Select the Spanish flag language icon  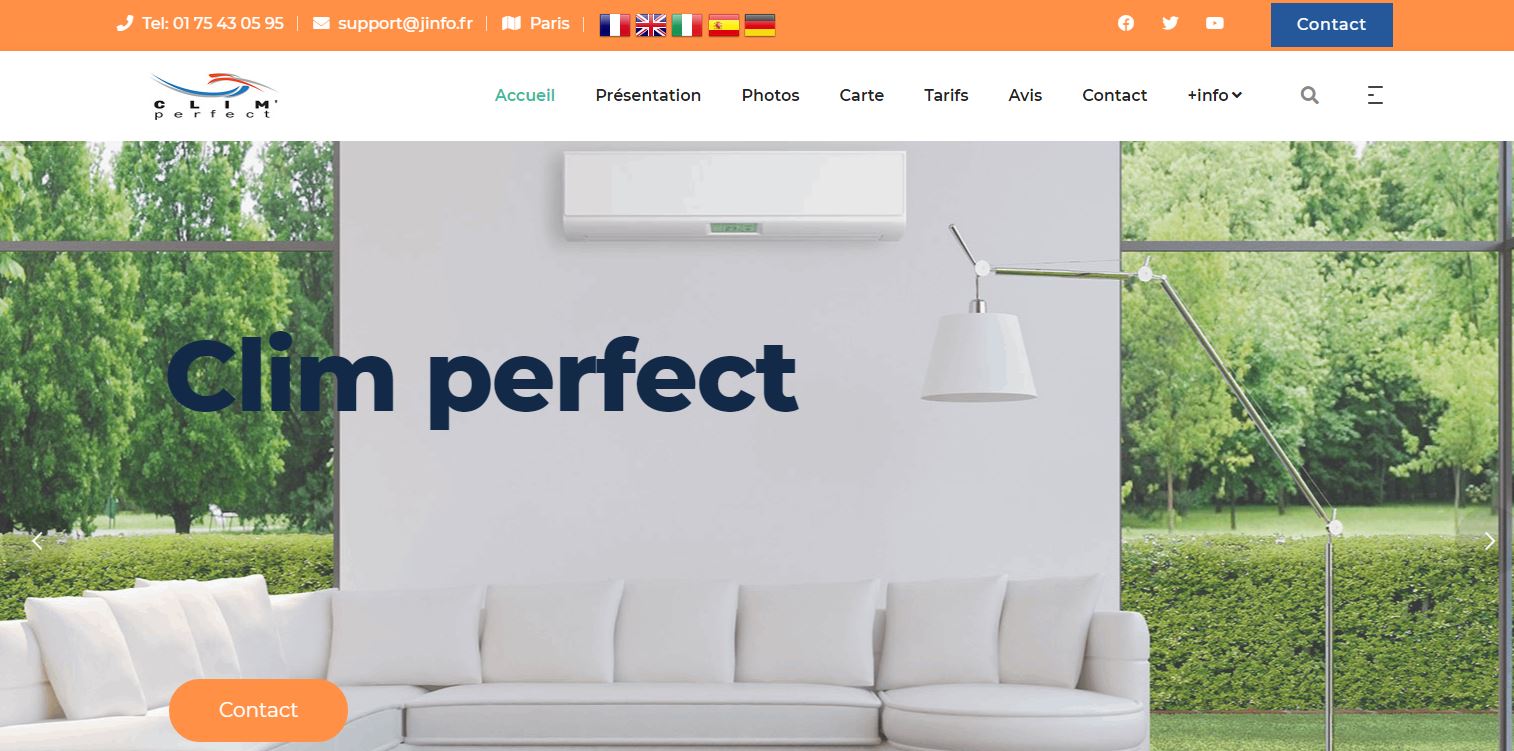(x=724, y=25)
